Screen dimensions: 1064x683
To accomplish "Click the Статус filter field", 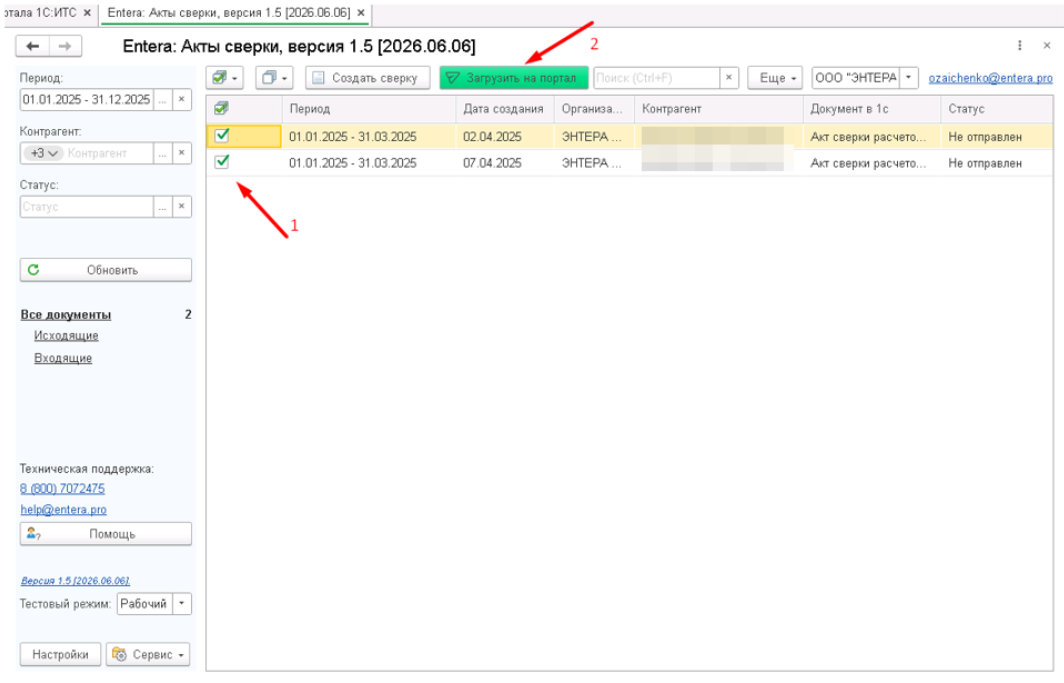I will (x=86, y=206).
